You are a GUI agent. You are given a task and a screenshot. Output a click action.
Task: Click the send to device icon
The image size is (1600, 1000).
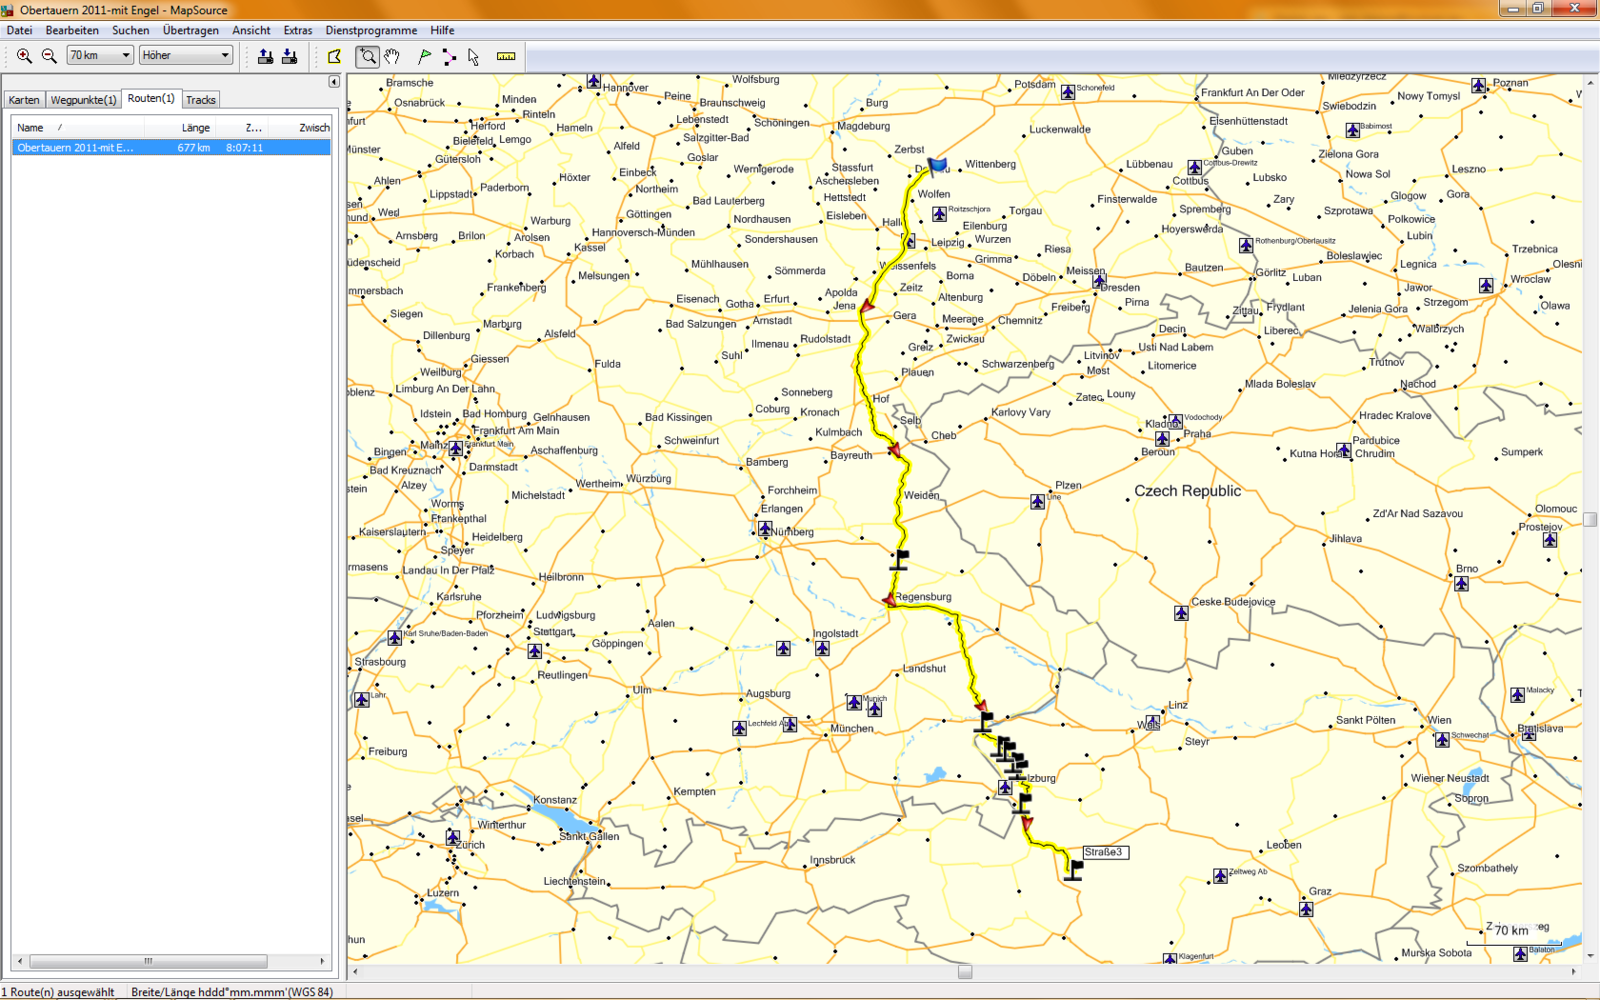pos(265,56)
